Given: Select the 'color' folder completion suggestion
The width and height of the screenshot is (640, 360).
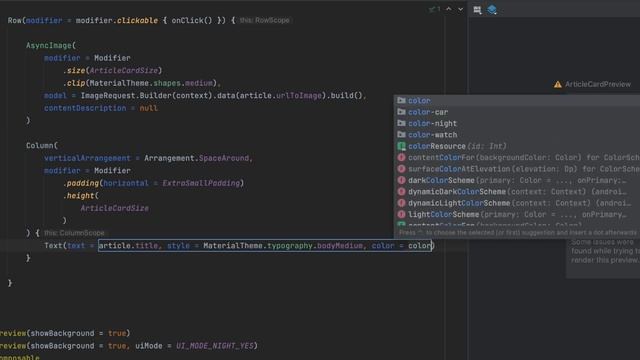Looking at the screenshot, I should 517,100.
